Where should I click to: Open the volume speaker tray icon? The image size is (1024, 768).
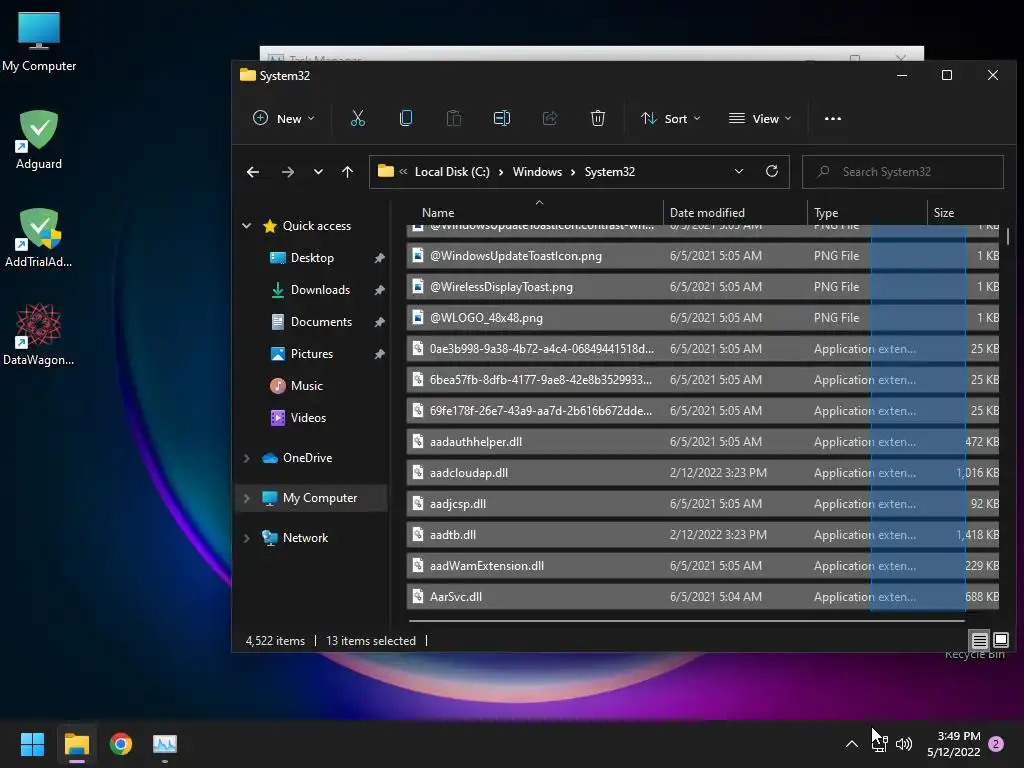(904, 744)
